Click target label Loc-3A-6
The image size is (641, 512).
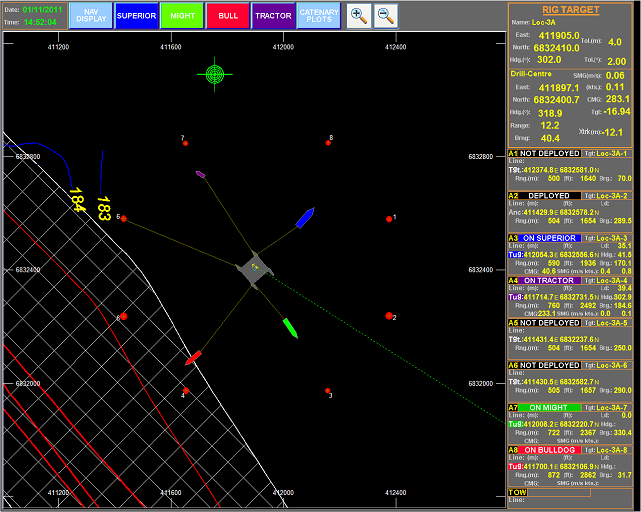[612, 365]
